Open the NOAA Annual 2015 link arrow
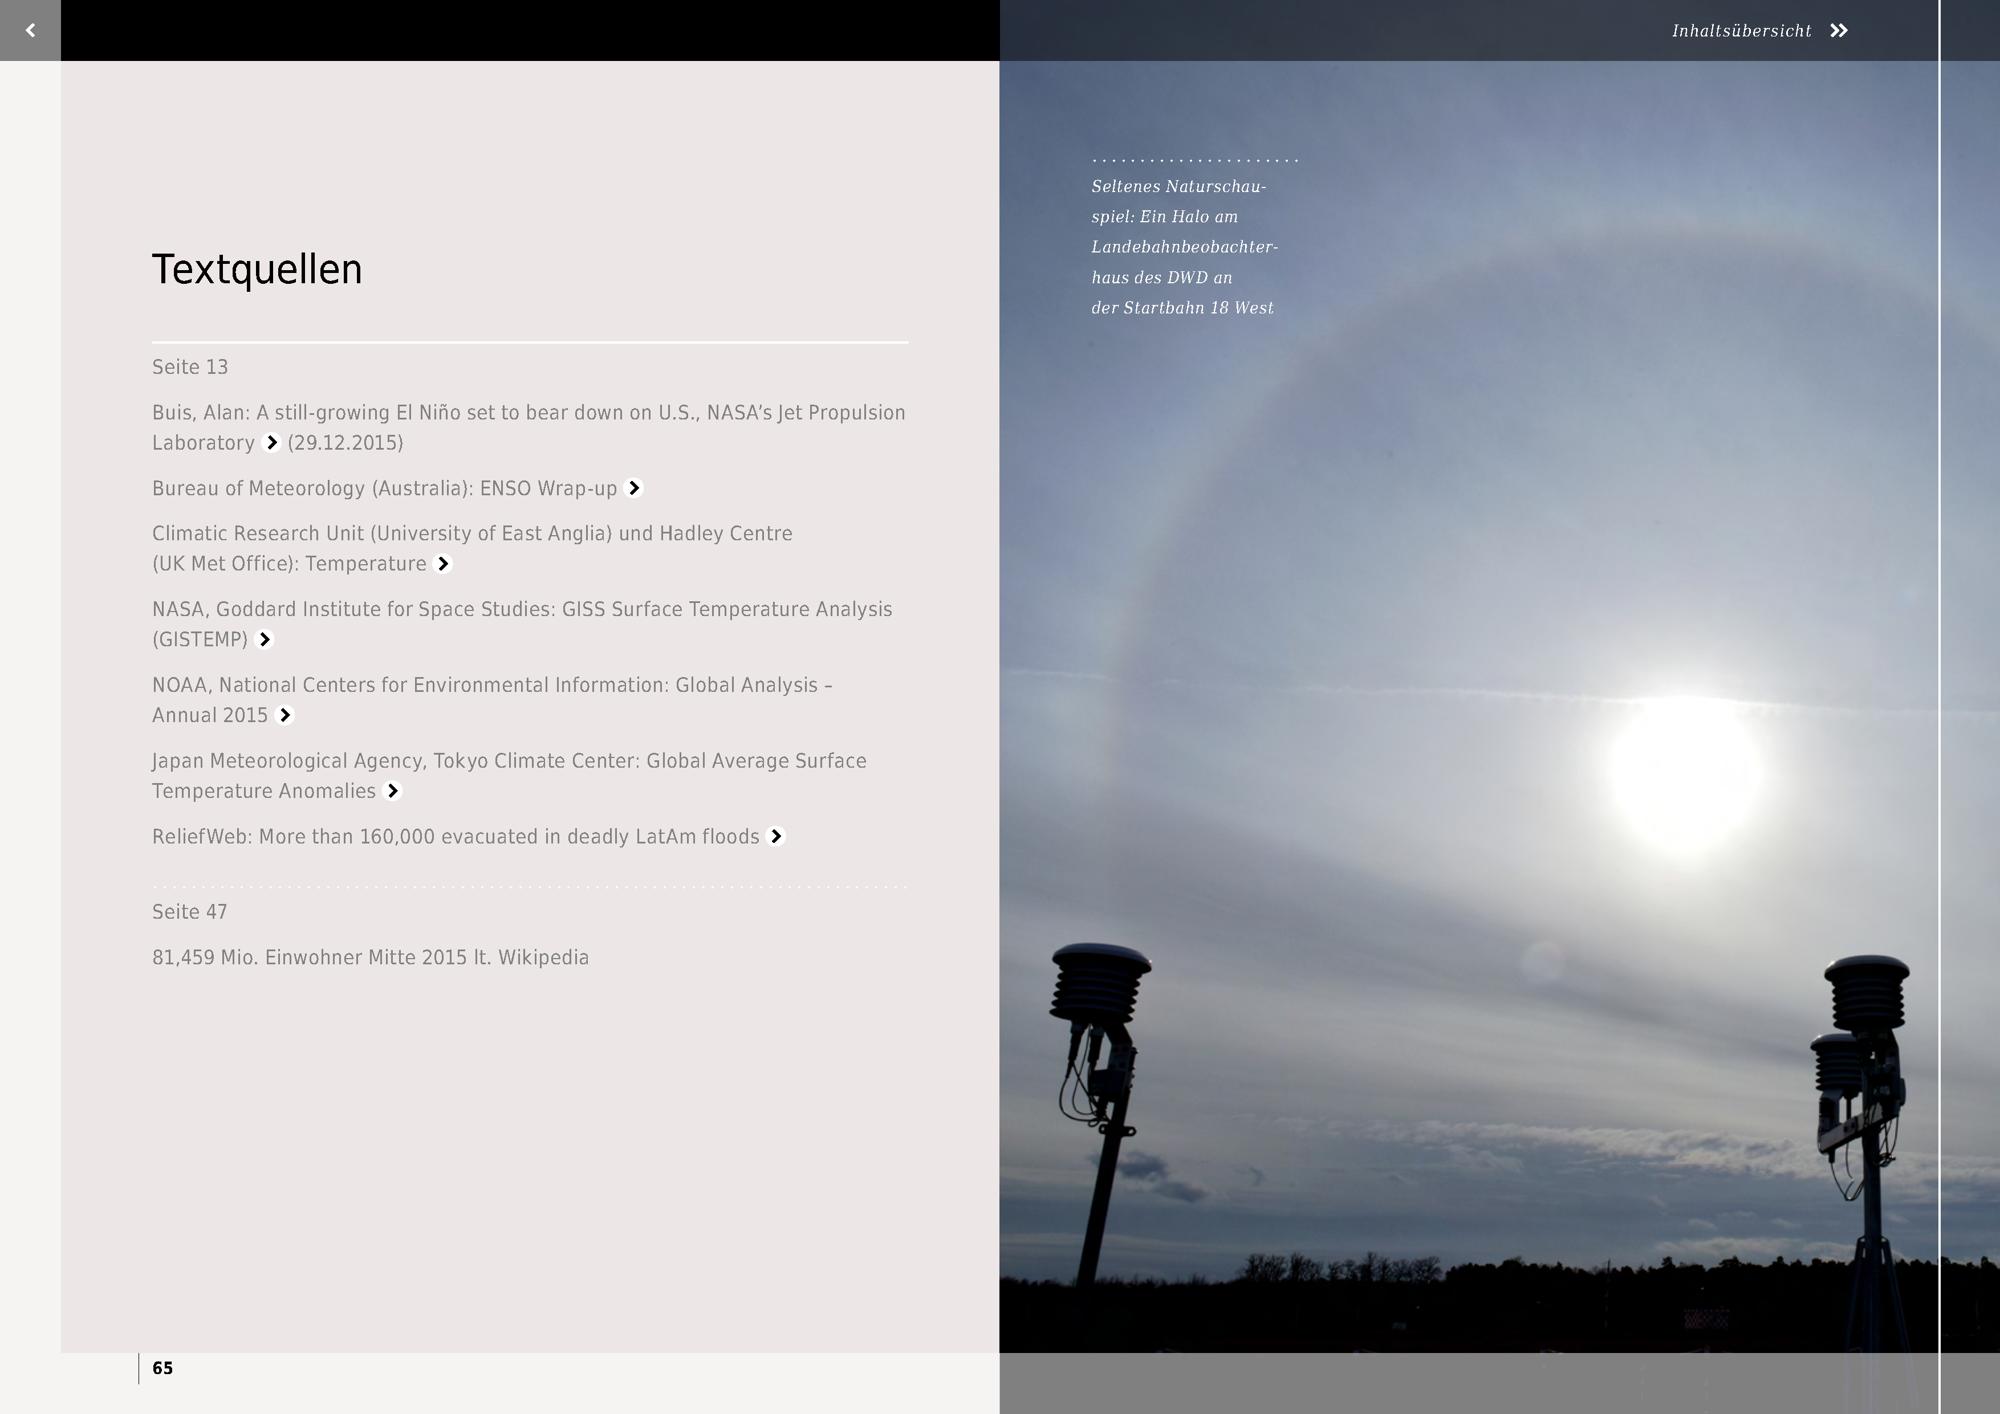The image size is (2000, 1414). point(285,715)
